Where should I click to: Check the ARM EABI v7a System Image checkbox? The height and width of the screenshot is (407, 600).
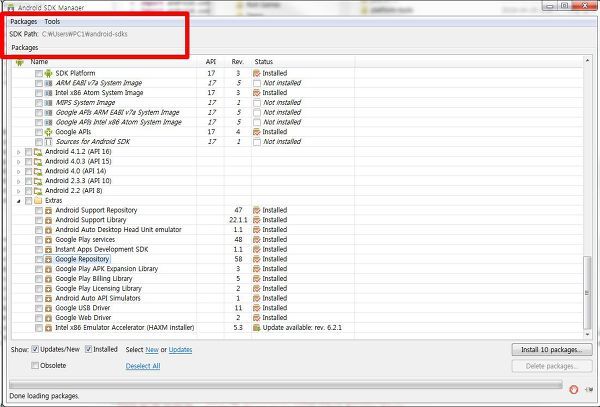point(39,83)
